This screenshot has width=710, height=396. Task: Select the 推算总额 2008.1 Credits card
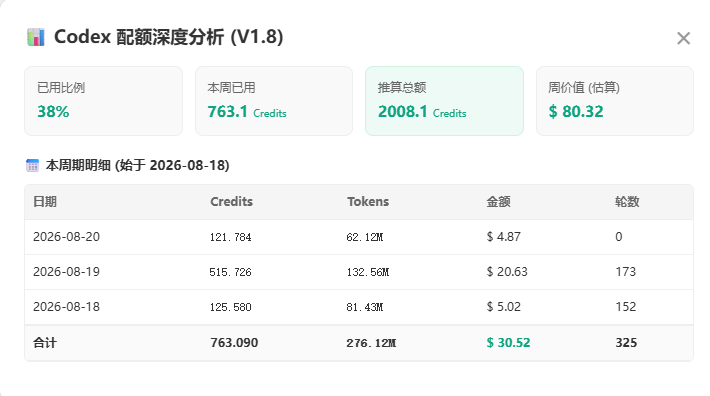coord(445,101)
